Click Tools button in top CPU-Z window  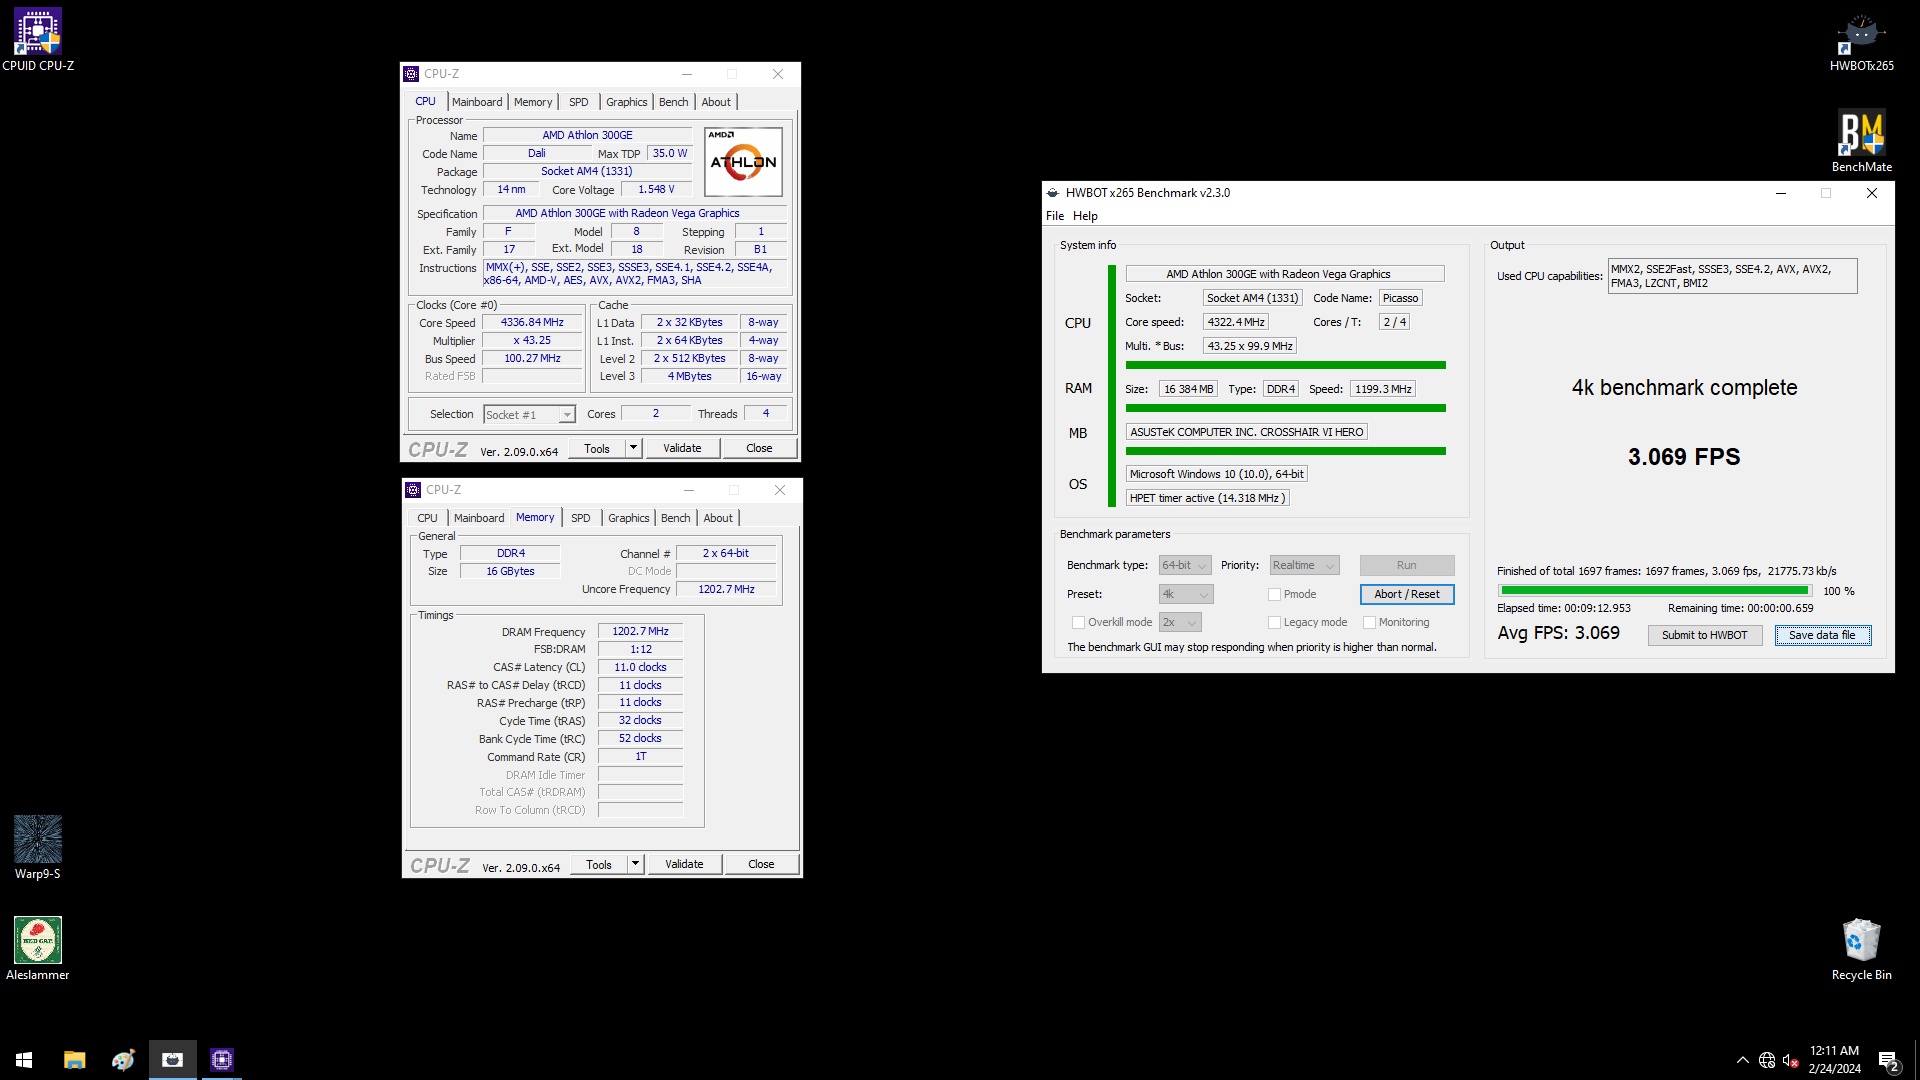pyautogui.click(x=597, y=448)
